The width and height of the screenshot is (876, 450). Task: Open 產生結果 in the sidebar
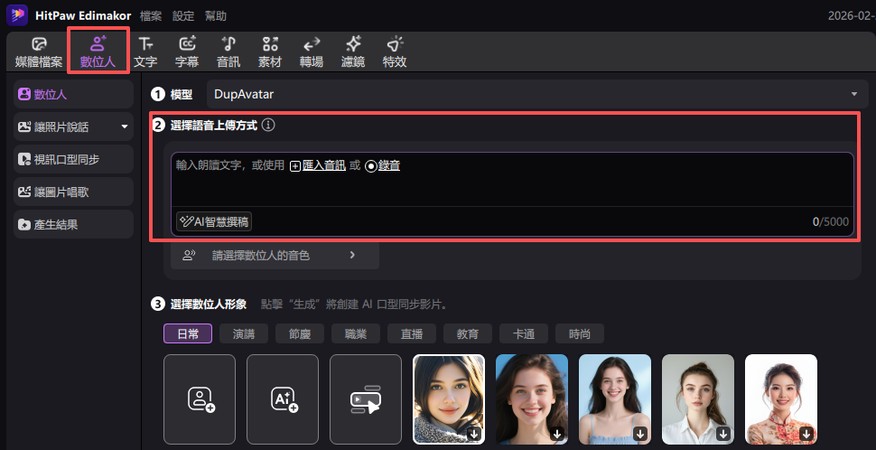coord(74,224)
